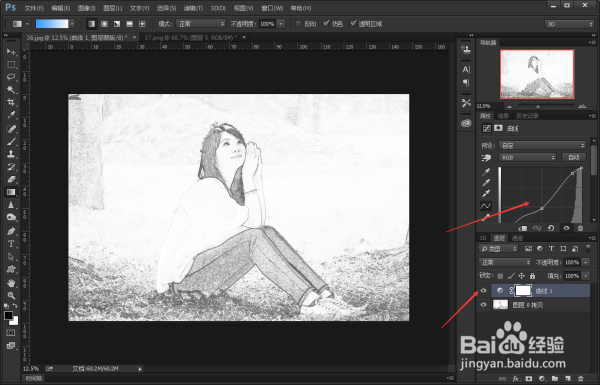Reset curves adjustment to defaults
600x385 pixels.
tap(551, 228)
